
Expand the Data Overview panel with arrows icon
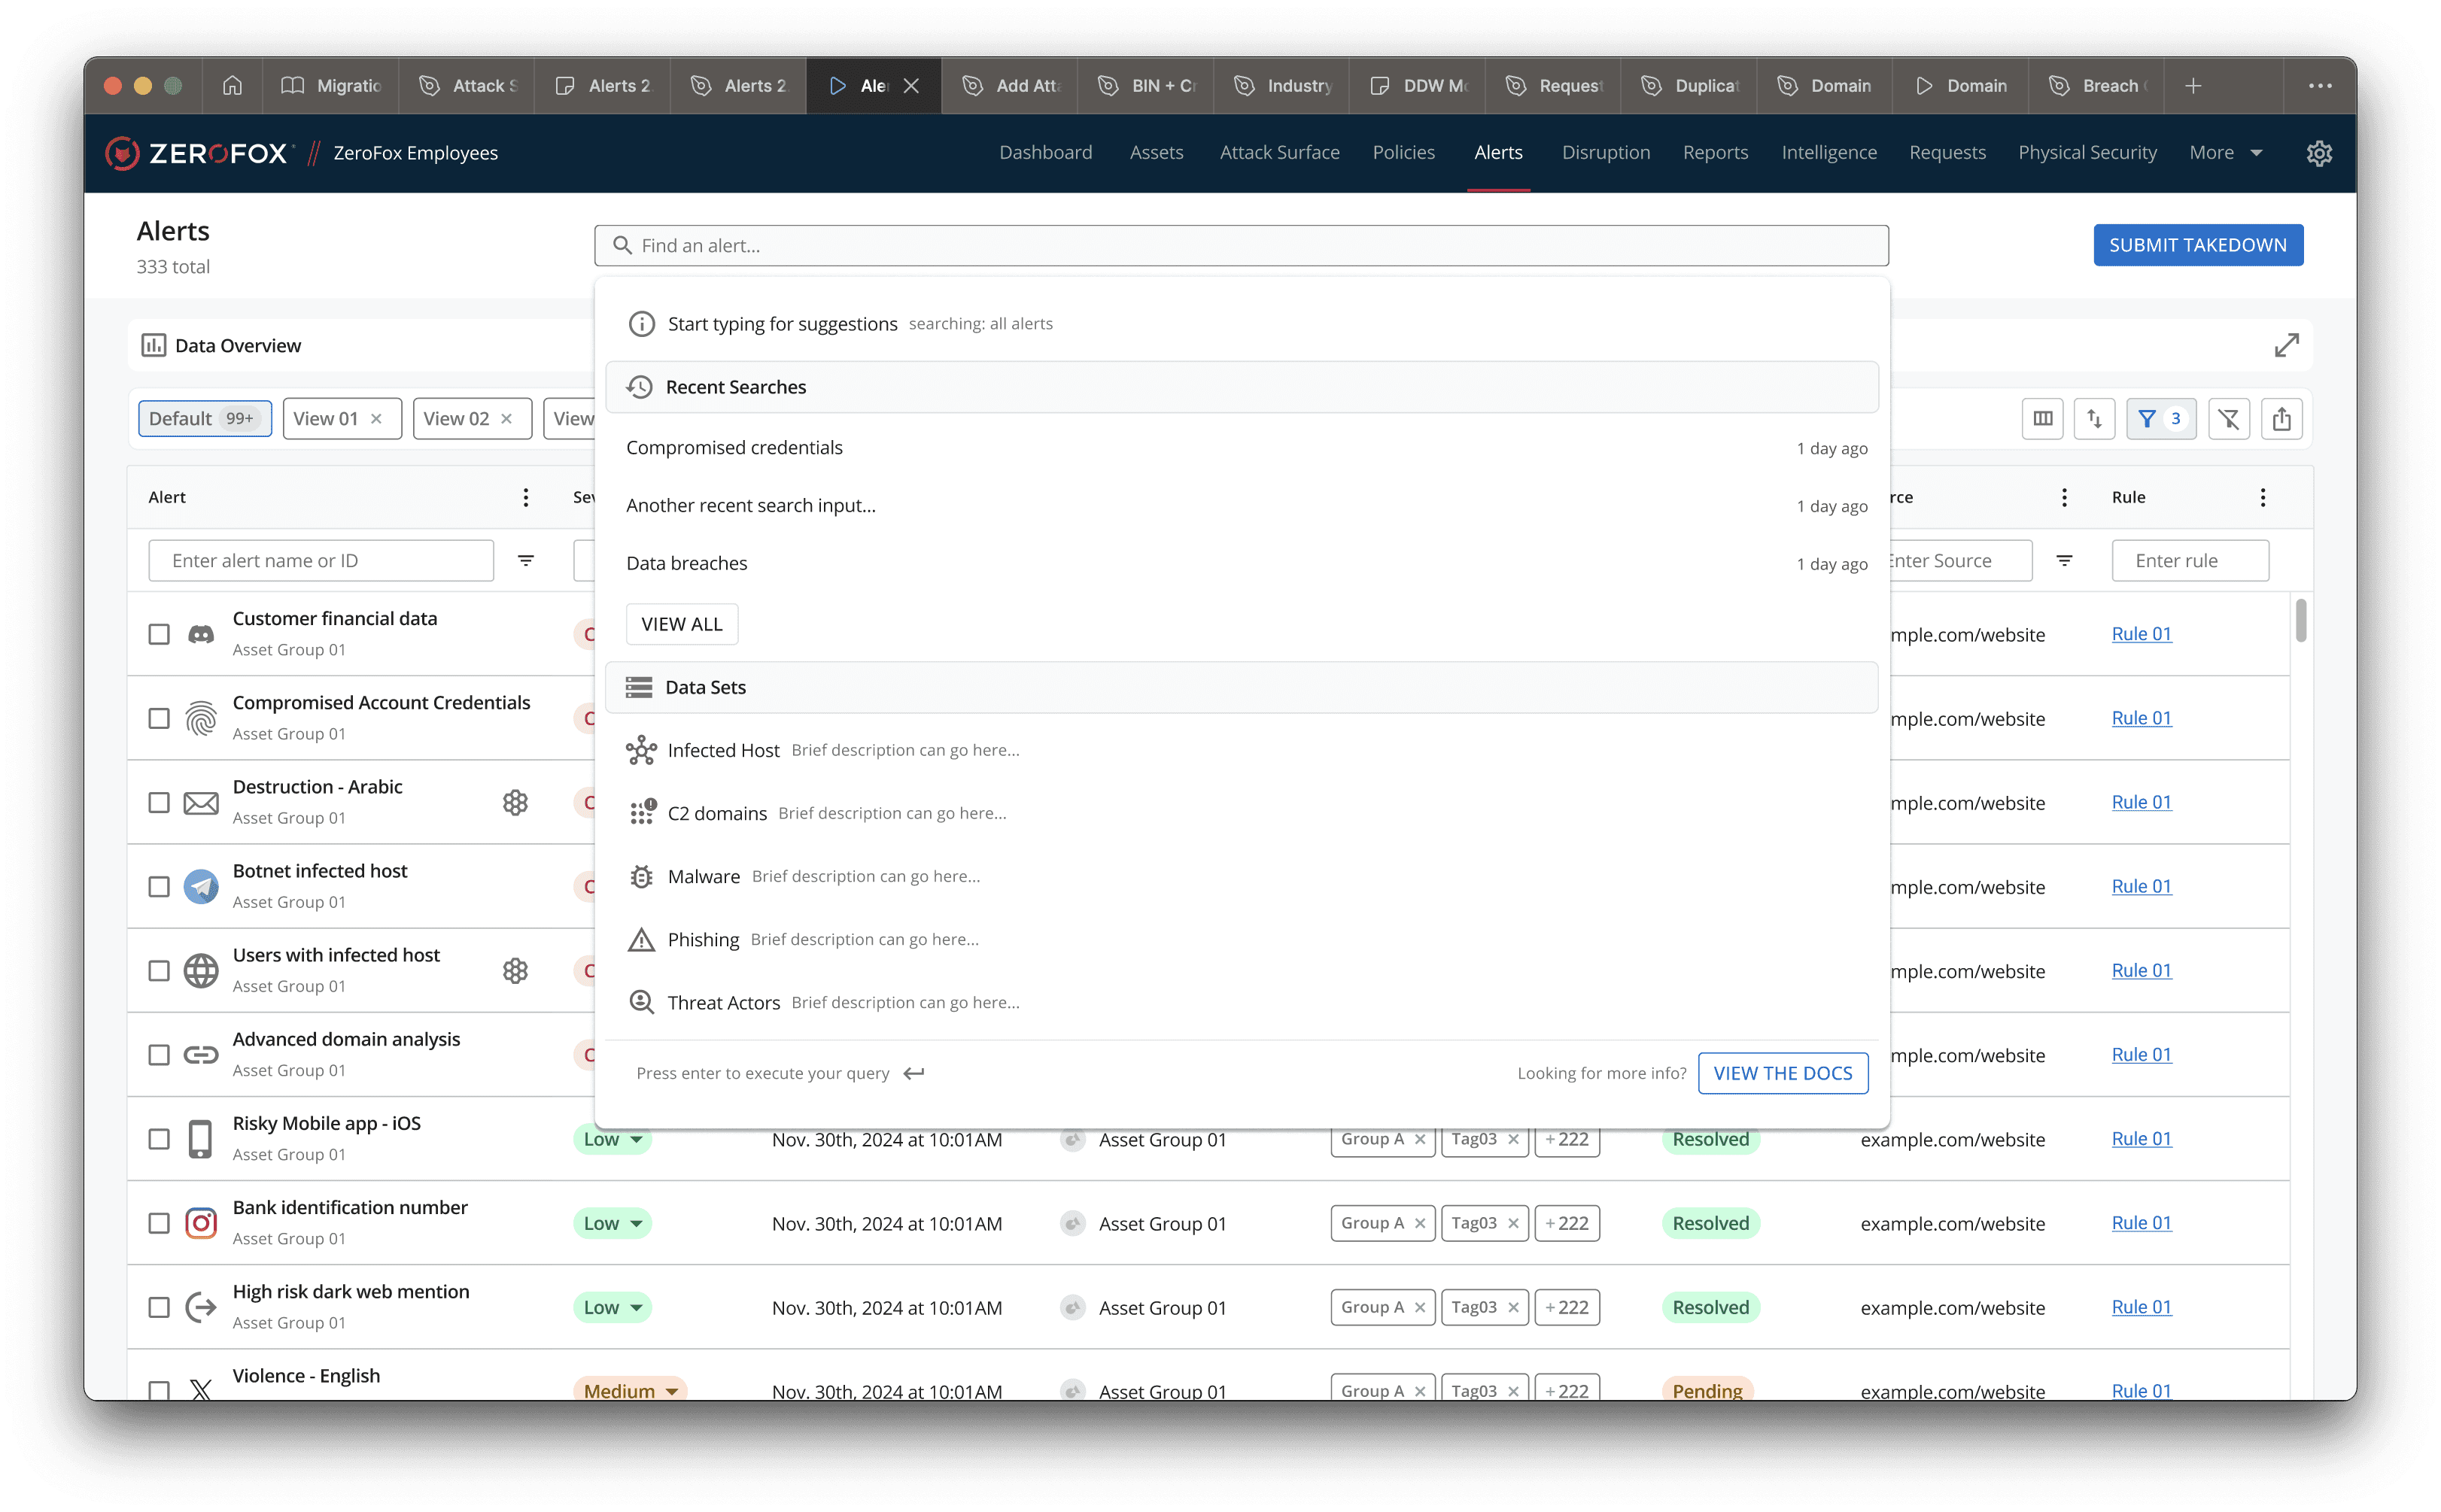[x=2286, y=345]
